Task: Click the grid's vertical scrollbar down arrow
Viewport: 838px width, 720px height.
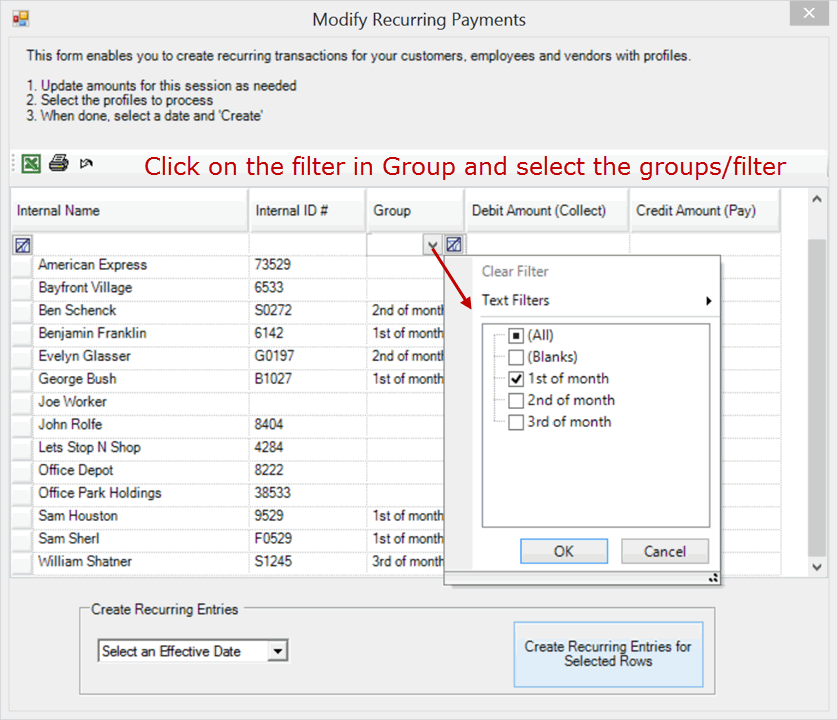Action: (x=818, y=566)
